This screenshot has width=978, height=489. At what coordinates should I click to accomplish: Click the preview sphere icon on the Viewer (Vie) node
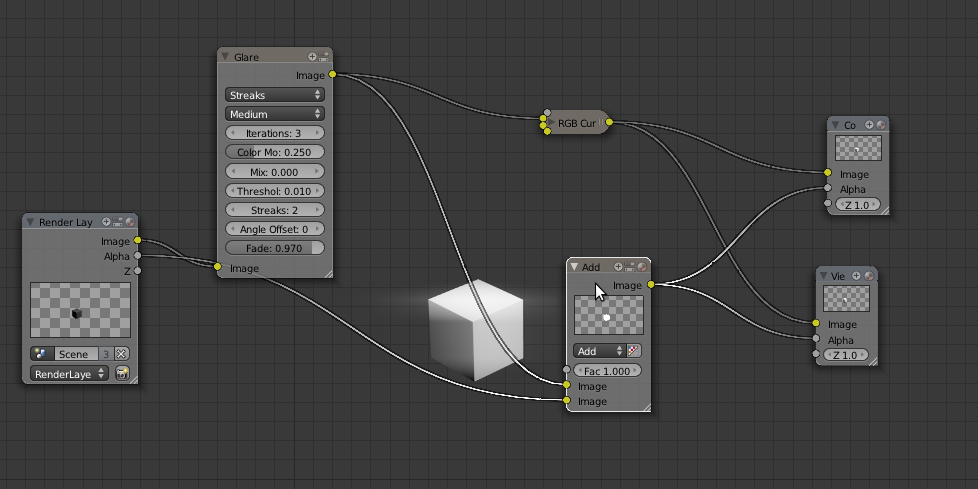(x=869, y=275)
